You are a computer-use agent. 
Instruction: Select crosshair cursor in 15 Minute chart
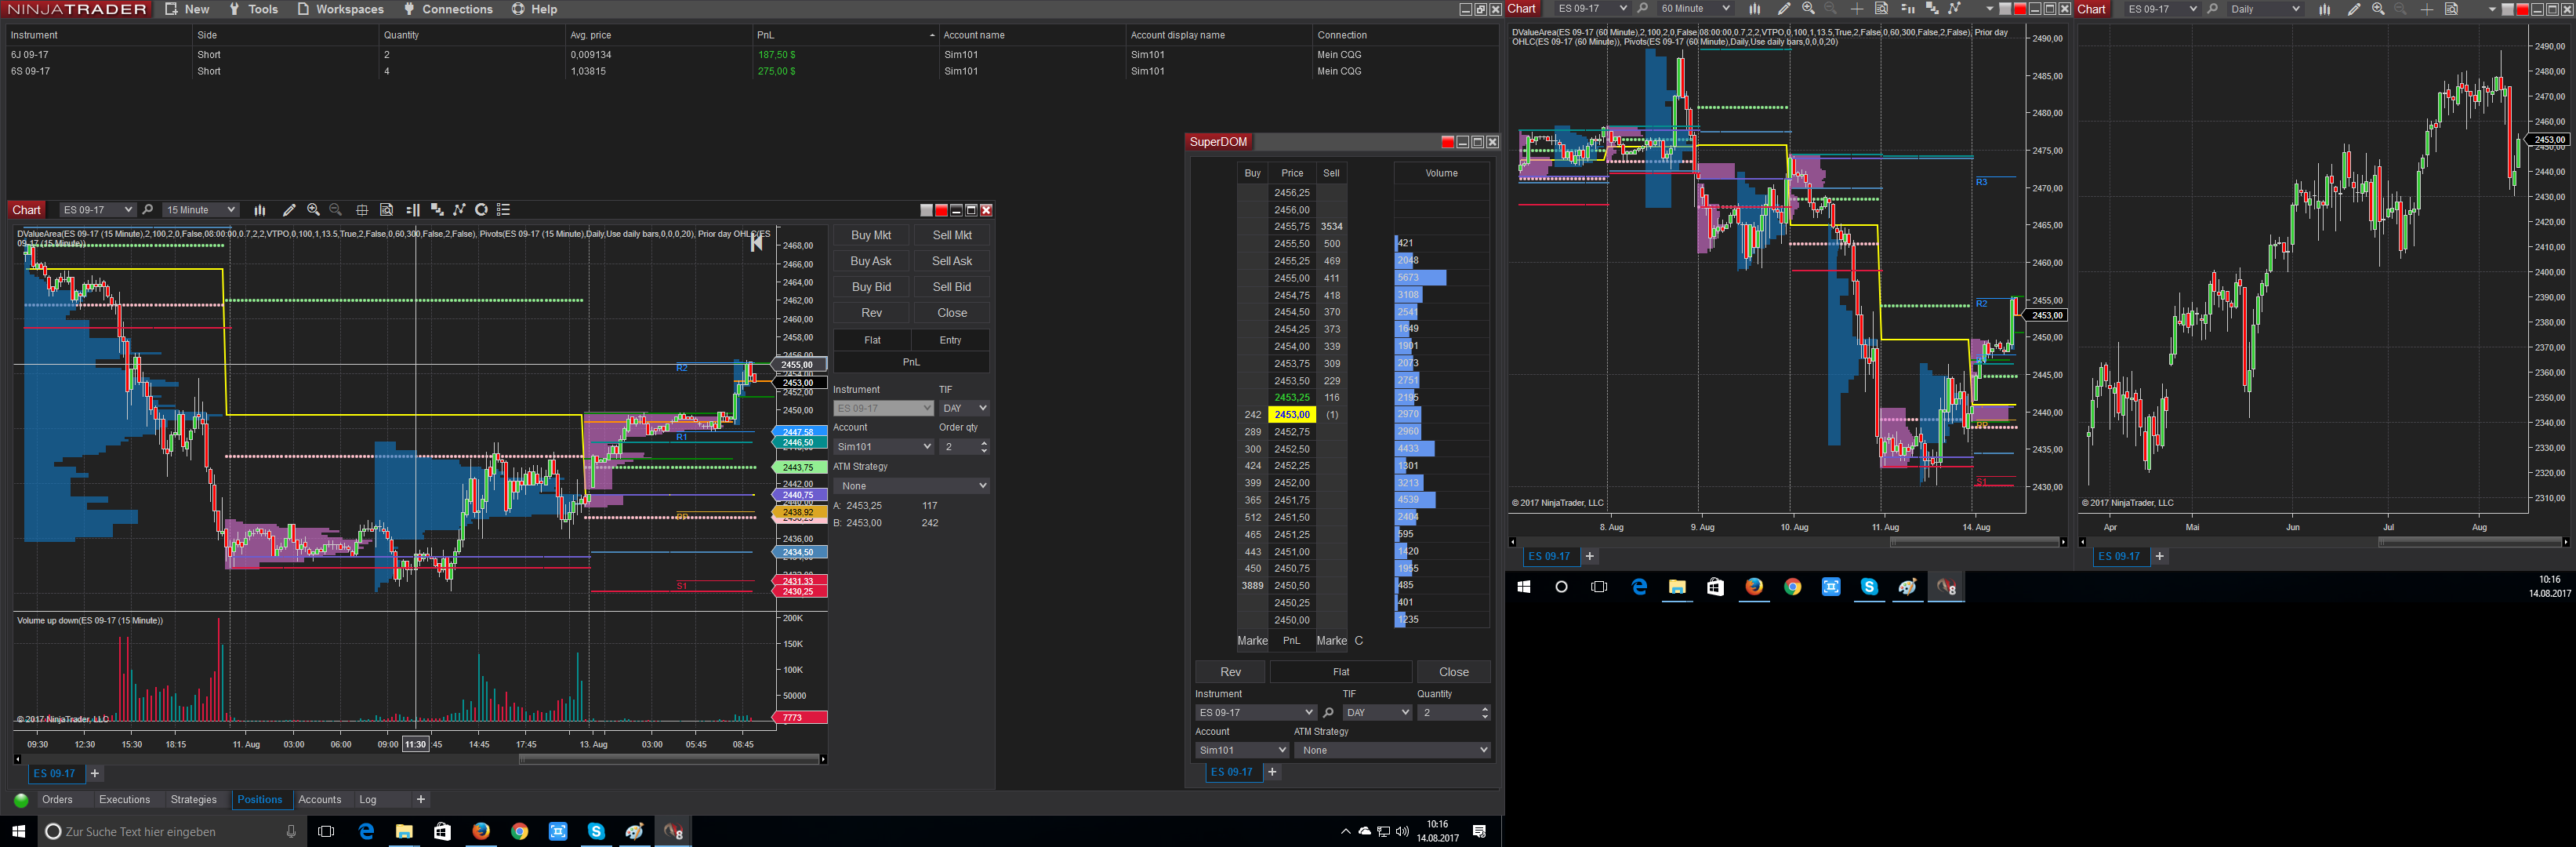362,210
